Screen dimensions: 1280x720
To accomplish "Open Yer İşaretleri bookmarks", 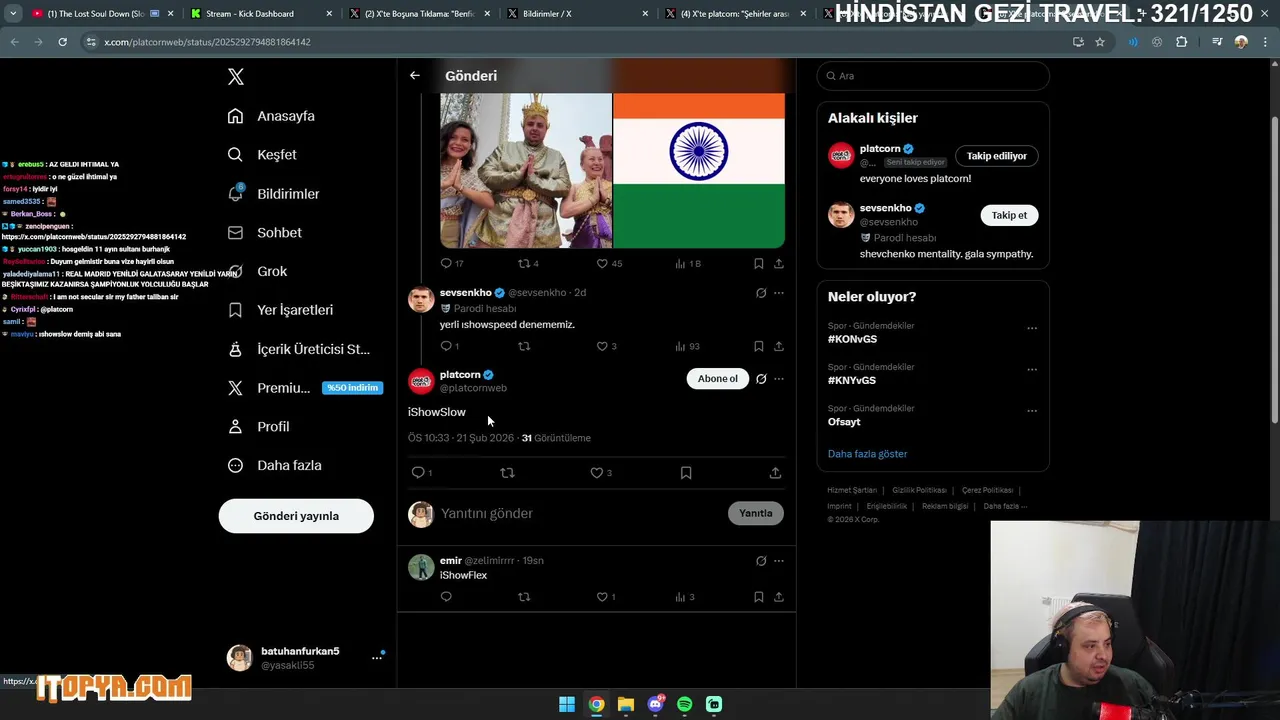I will (x=280, y=310).
